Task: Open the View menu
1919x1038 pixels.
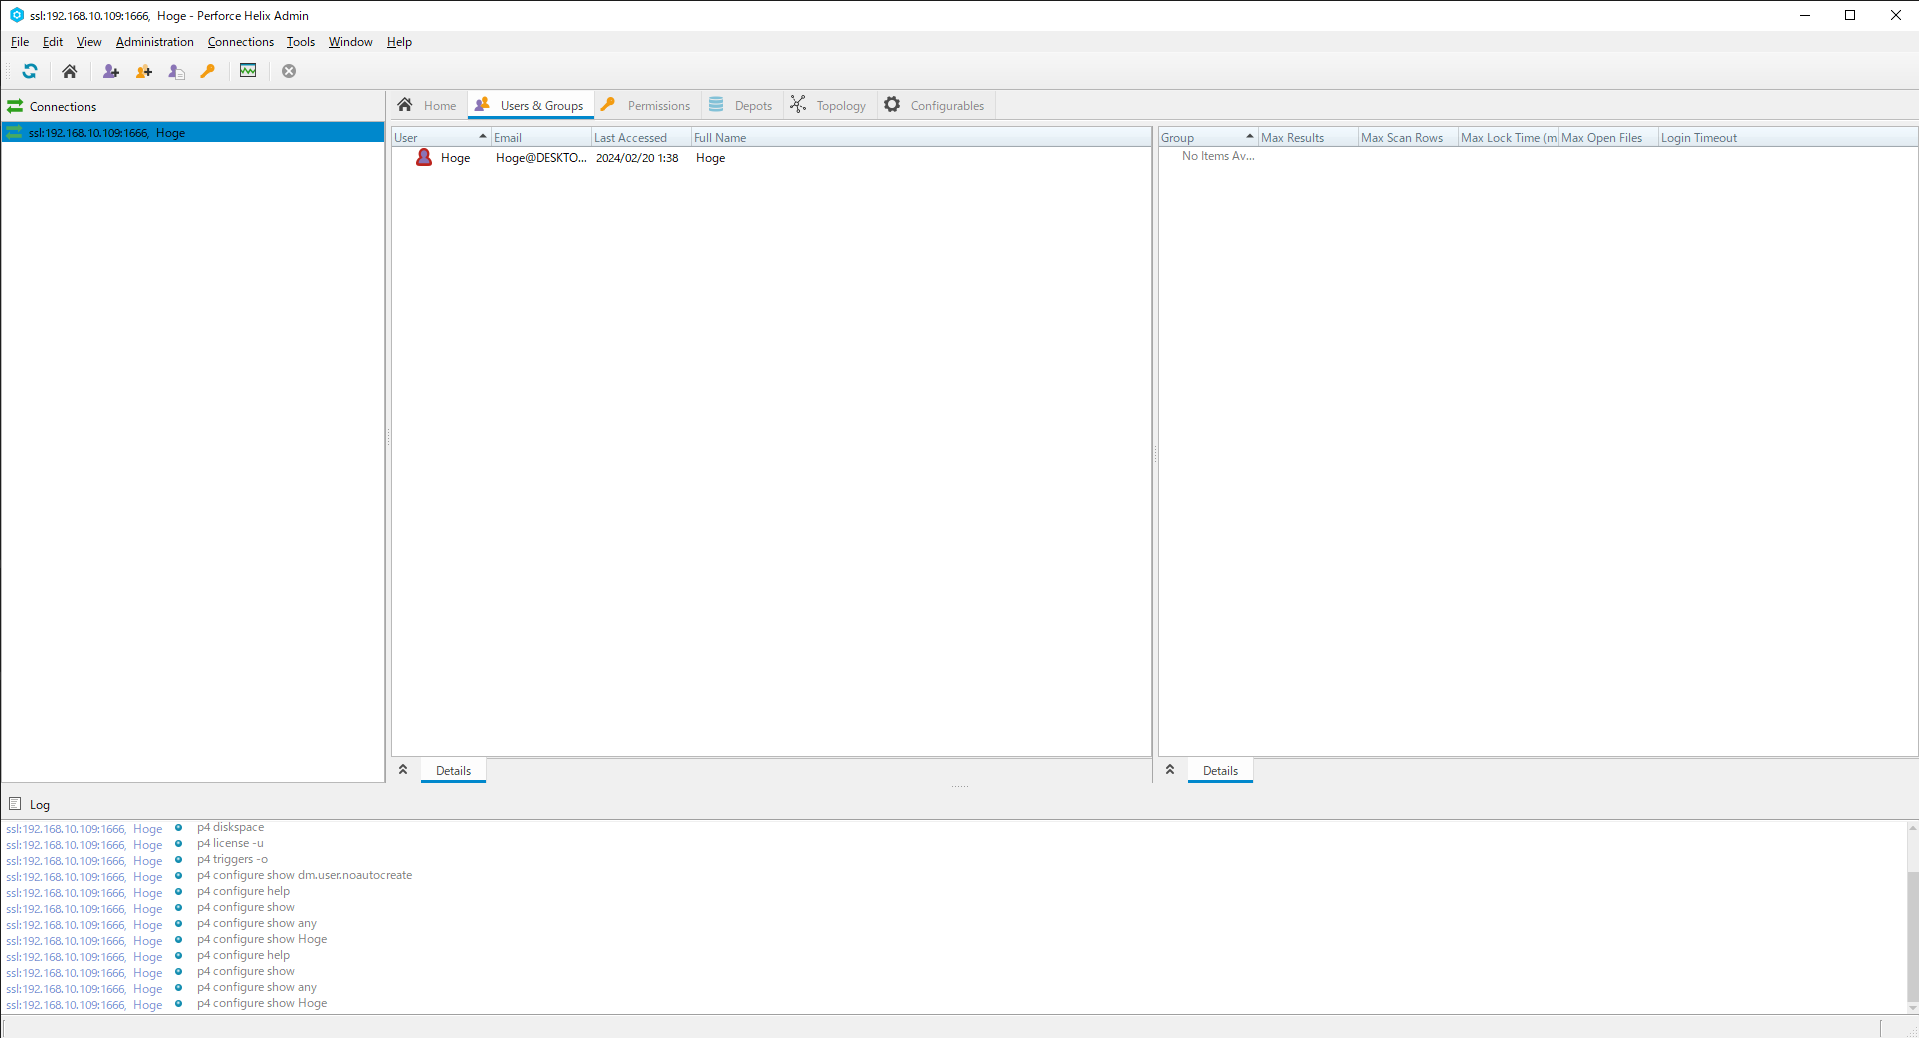Action: coord(89,42)
